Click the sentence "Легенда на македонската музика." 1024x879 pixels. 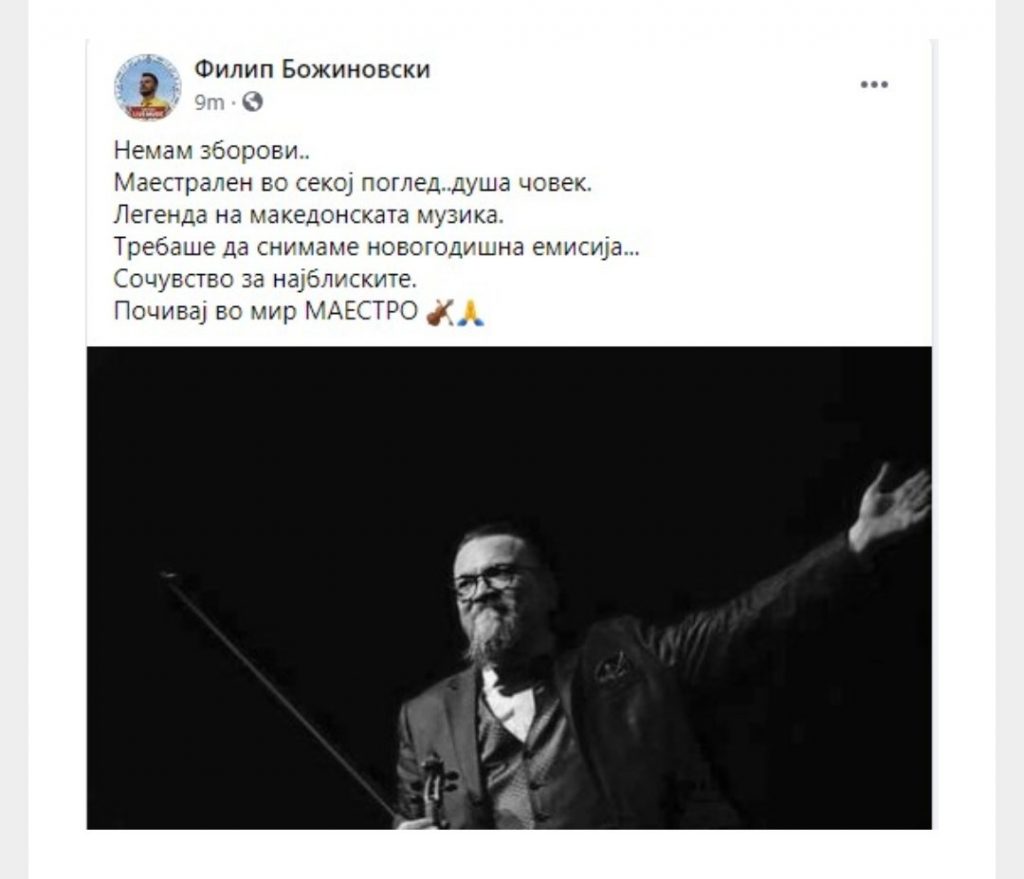[309, 215]
